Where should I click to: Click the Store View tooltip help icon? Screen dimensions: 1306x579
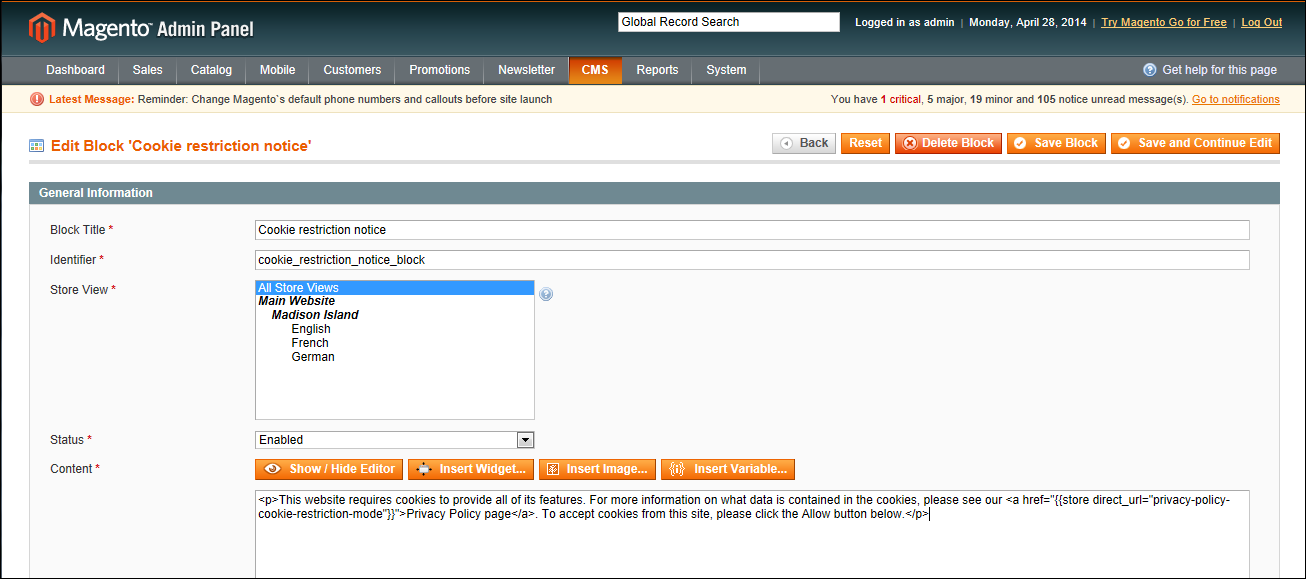[546, 294]
